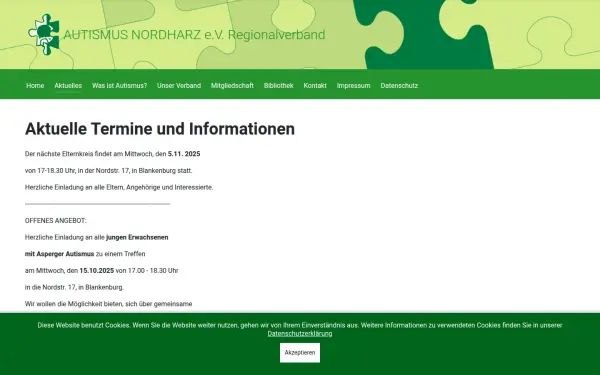Viewport: 600px width, 375px height.
Task: Click line Wir wollen die Möglichkeit bieten
Action: pyautogui.click(x=108, y=304)
